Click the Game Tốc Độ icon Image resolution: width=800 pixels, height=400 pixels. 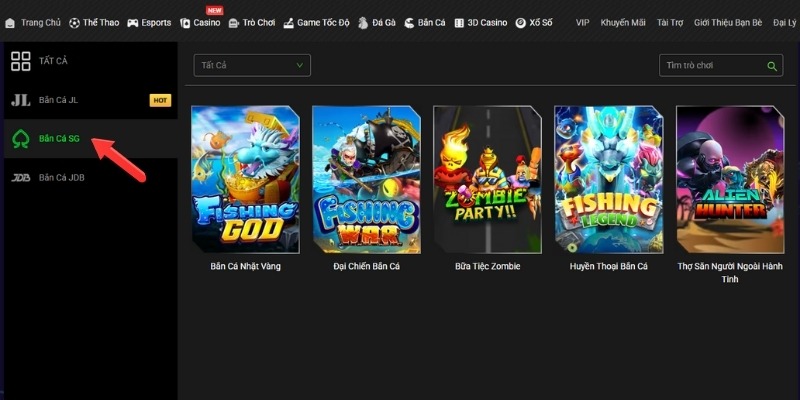pyautogui.click(x=288, y=23)
